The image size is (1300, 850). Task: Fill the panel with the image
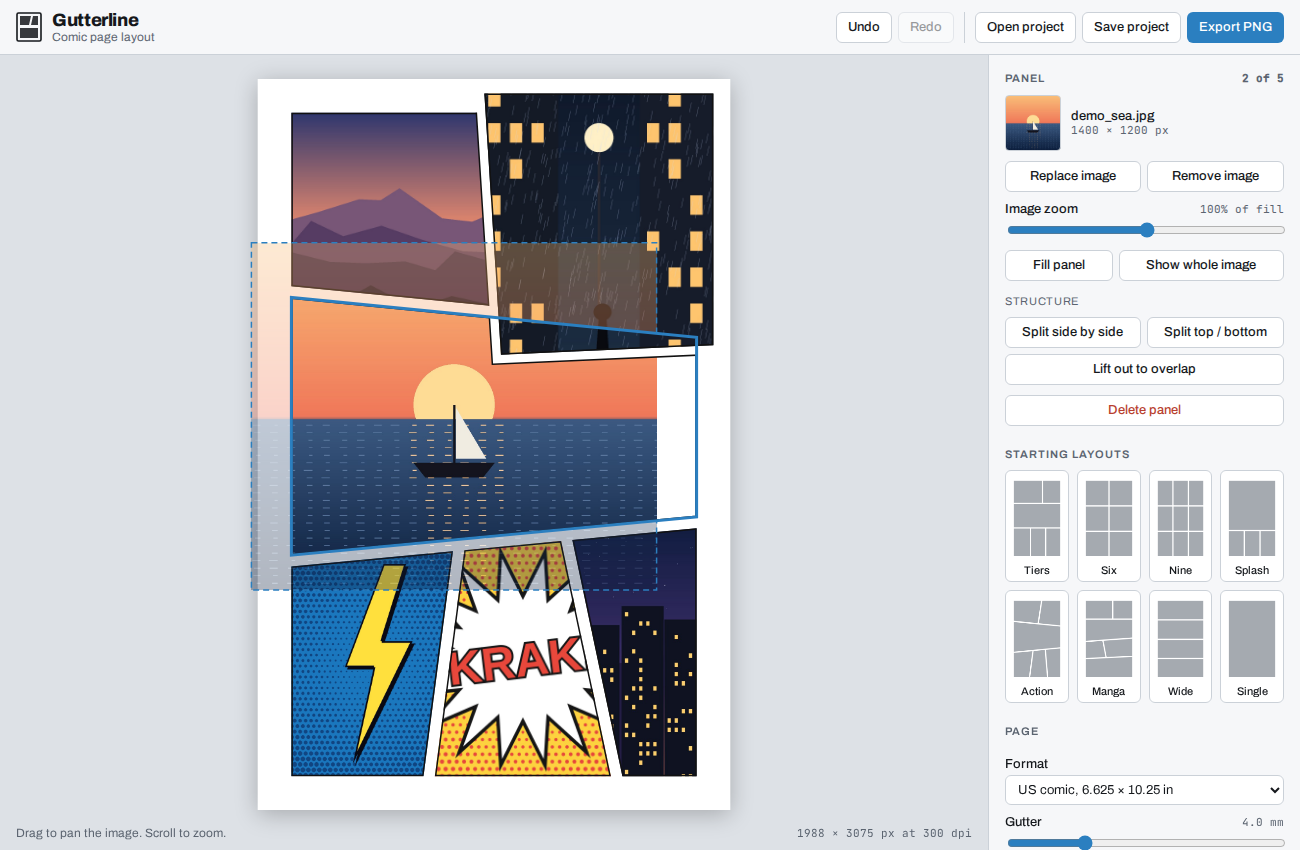(1059, 265)
